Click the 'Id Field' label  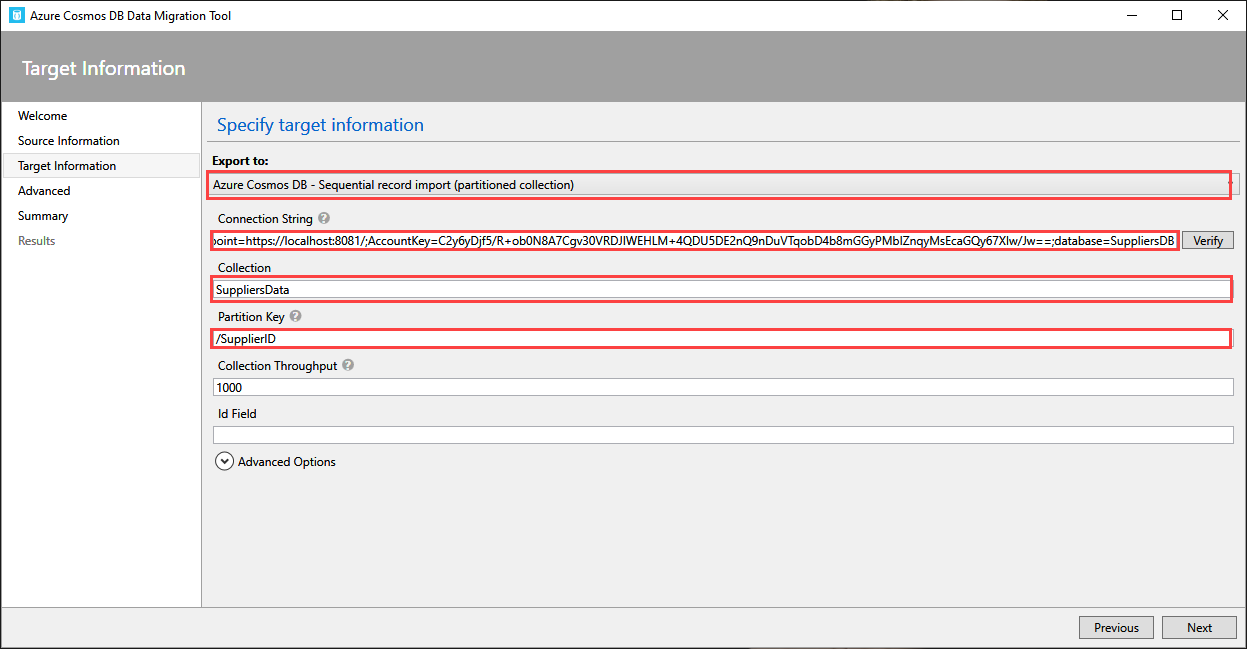pyautogui.click(x=238, y=413)
